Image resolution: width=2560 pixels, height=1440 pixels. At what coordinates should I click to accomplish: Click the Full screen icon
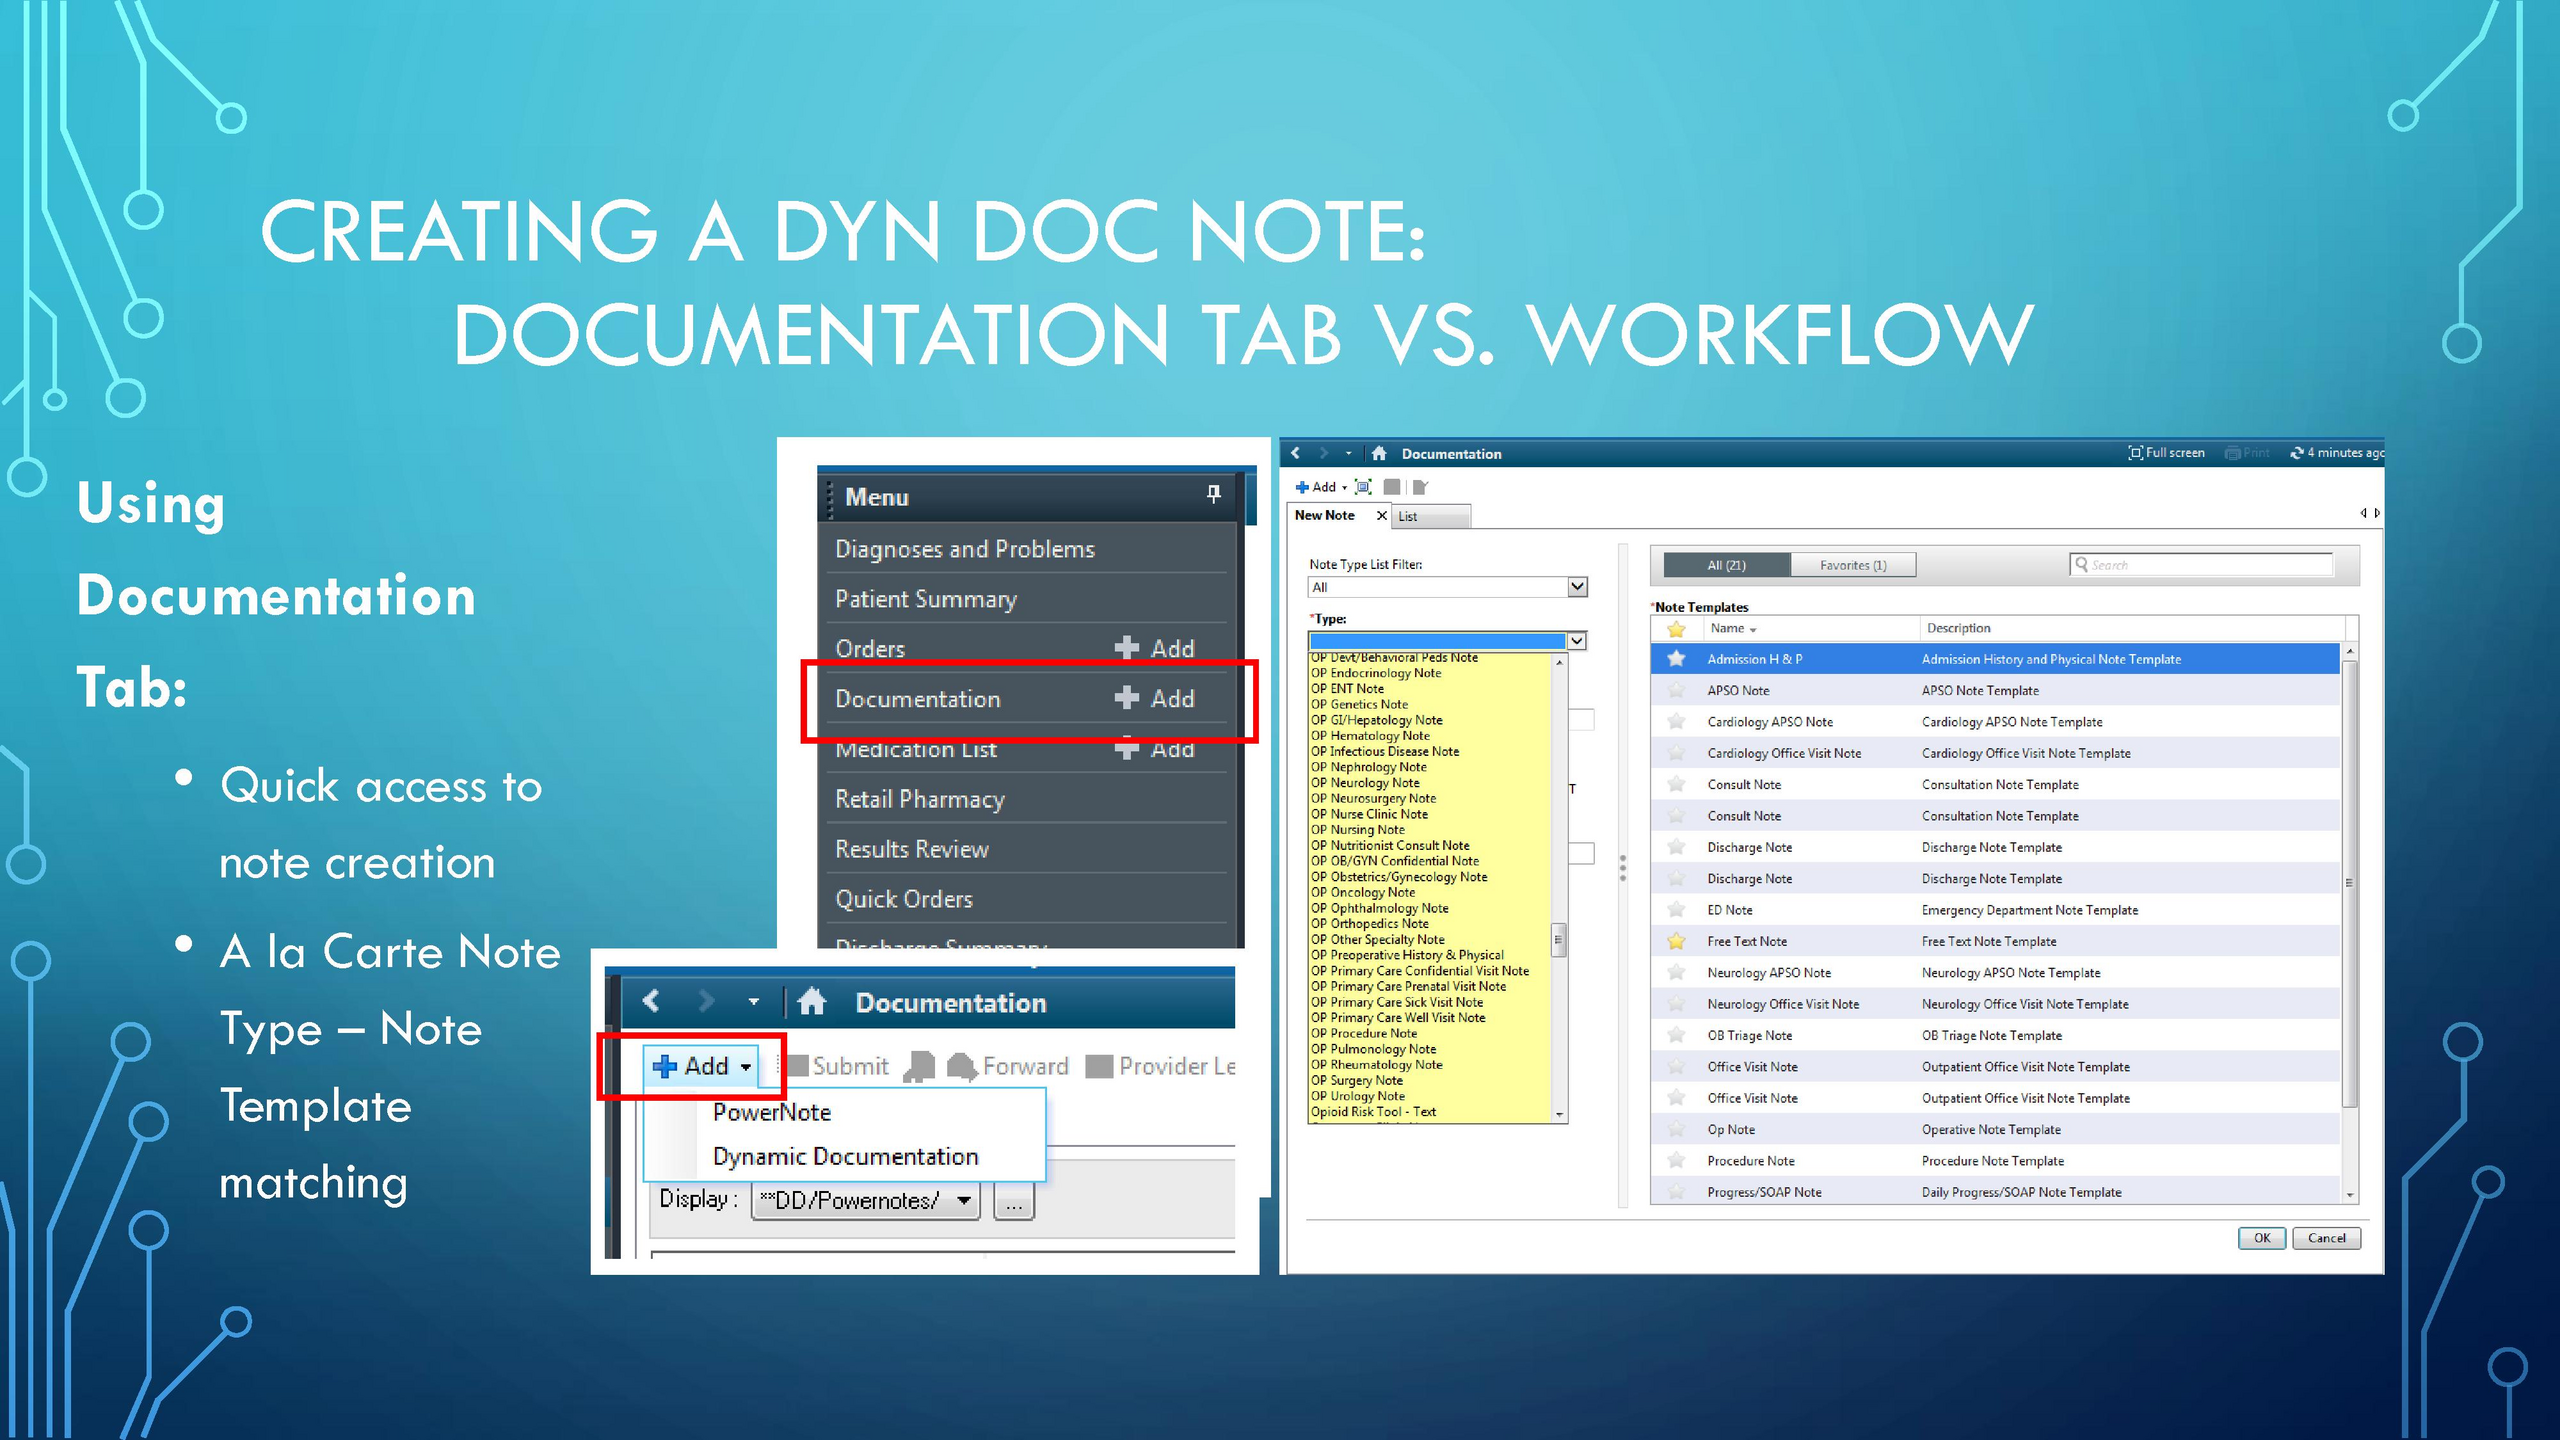[x=2135, y=453]
